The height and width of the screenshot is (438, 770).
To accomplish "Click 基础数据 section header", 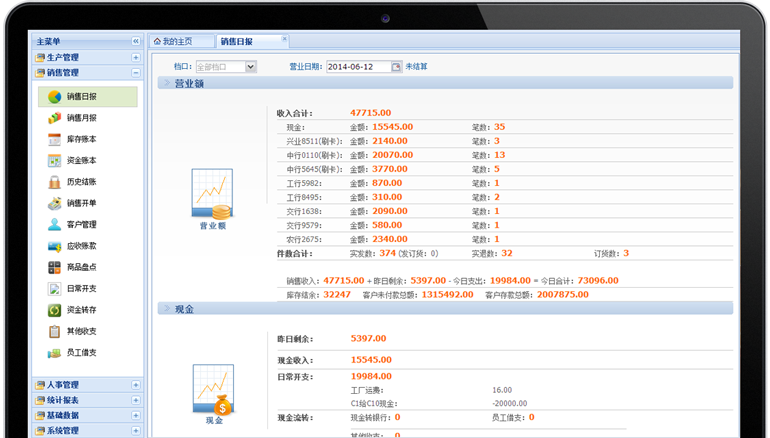I will click(x=88, y=415).
